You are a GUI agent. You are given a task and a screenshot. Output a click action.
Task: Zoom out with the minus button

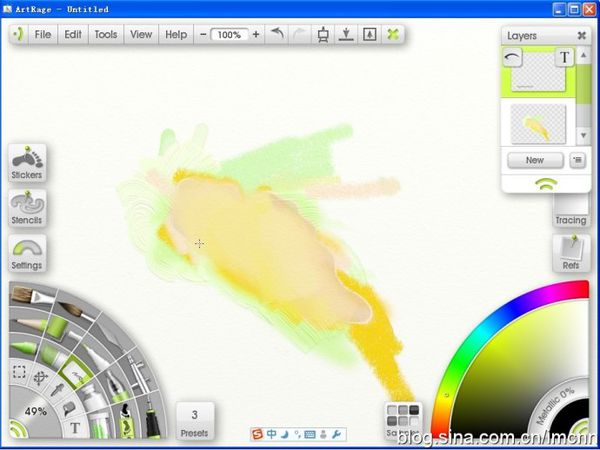click(x=203, y=34)
